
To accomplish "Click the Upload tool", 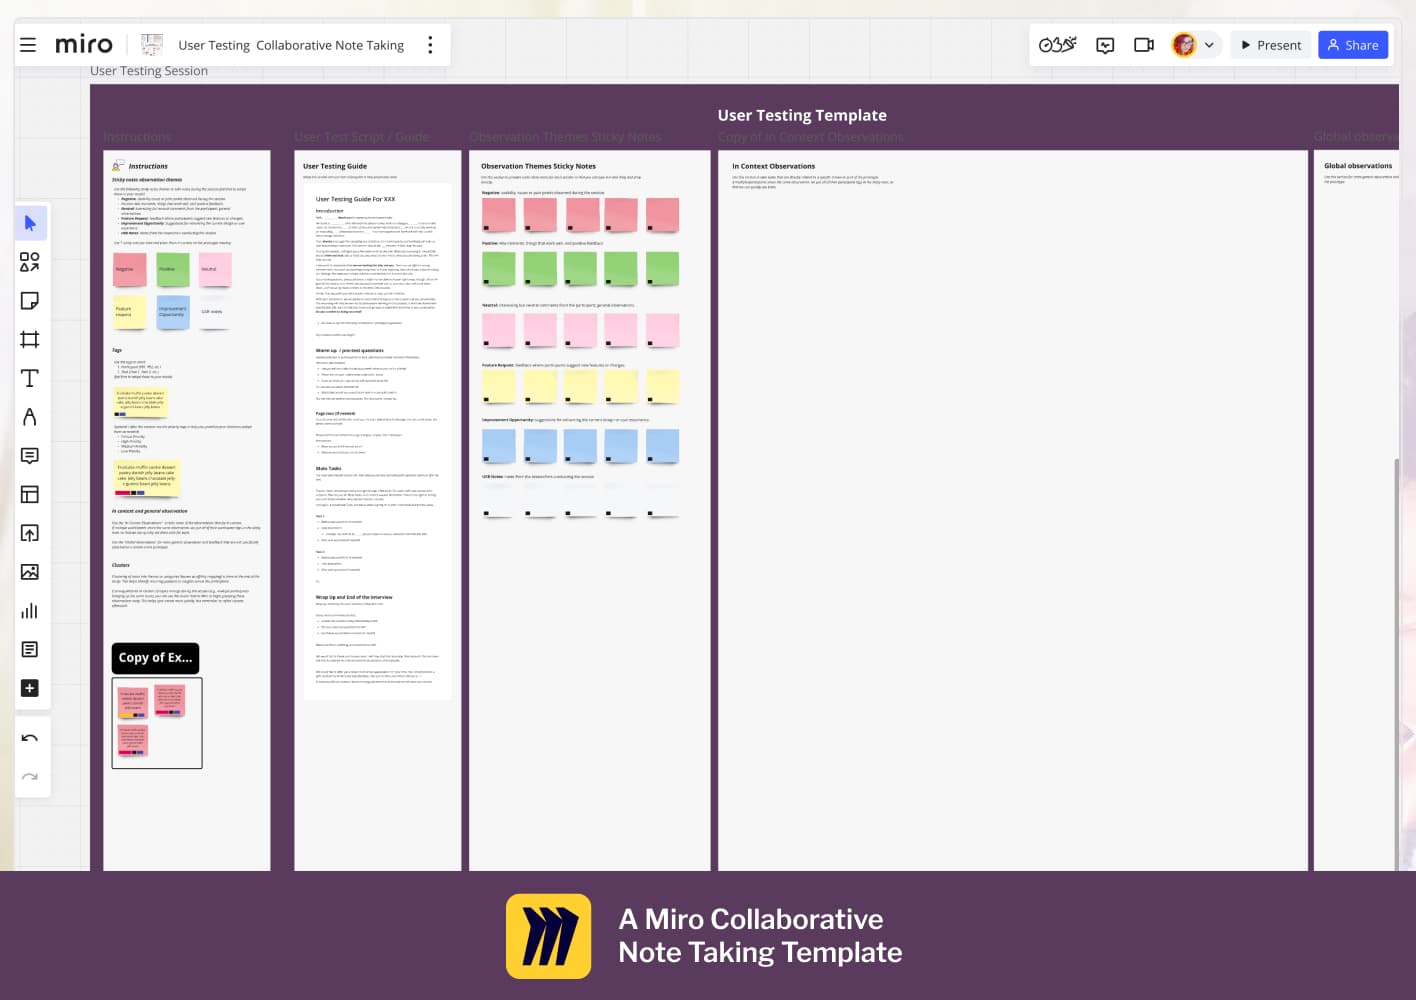I will click(30, 533).
